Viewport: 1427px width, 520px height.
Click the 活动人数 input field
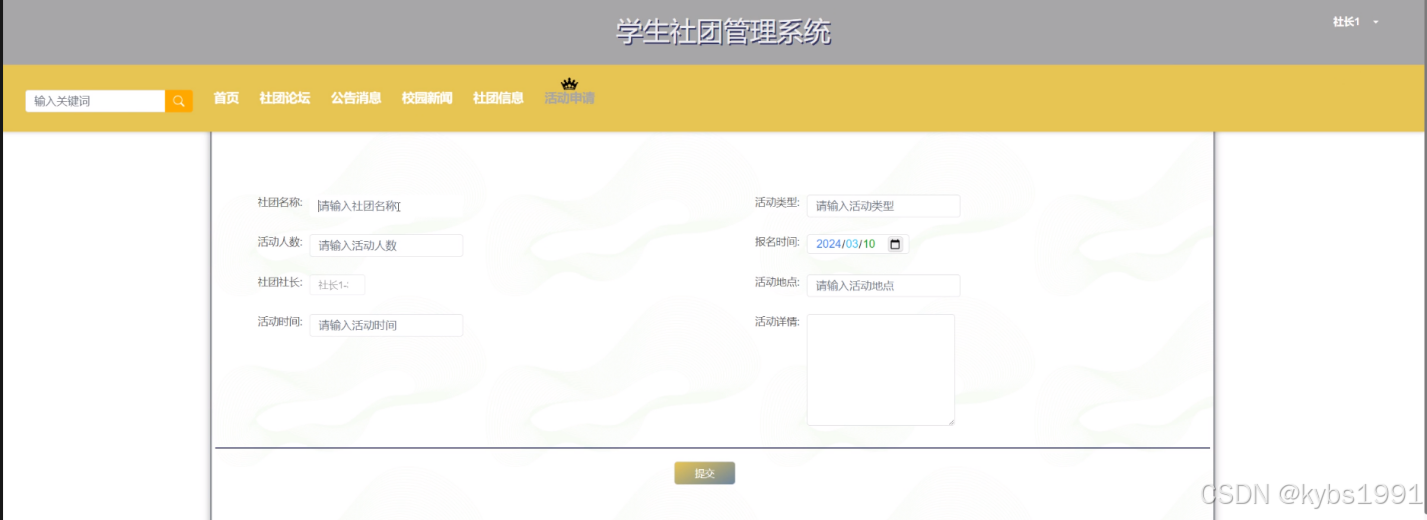386,245
